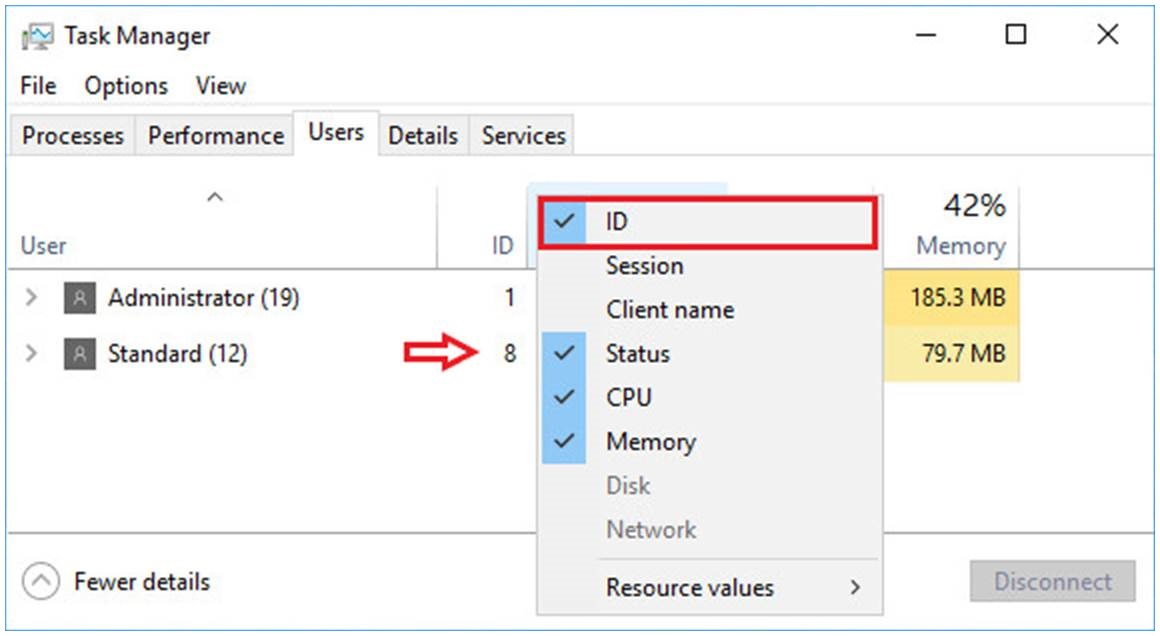Switch to the Details tab
1160x636 pixels.
coord(423,135)
